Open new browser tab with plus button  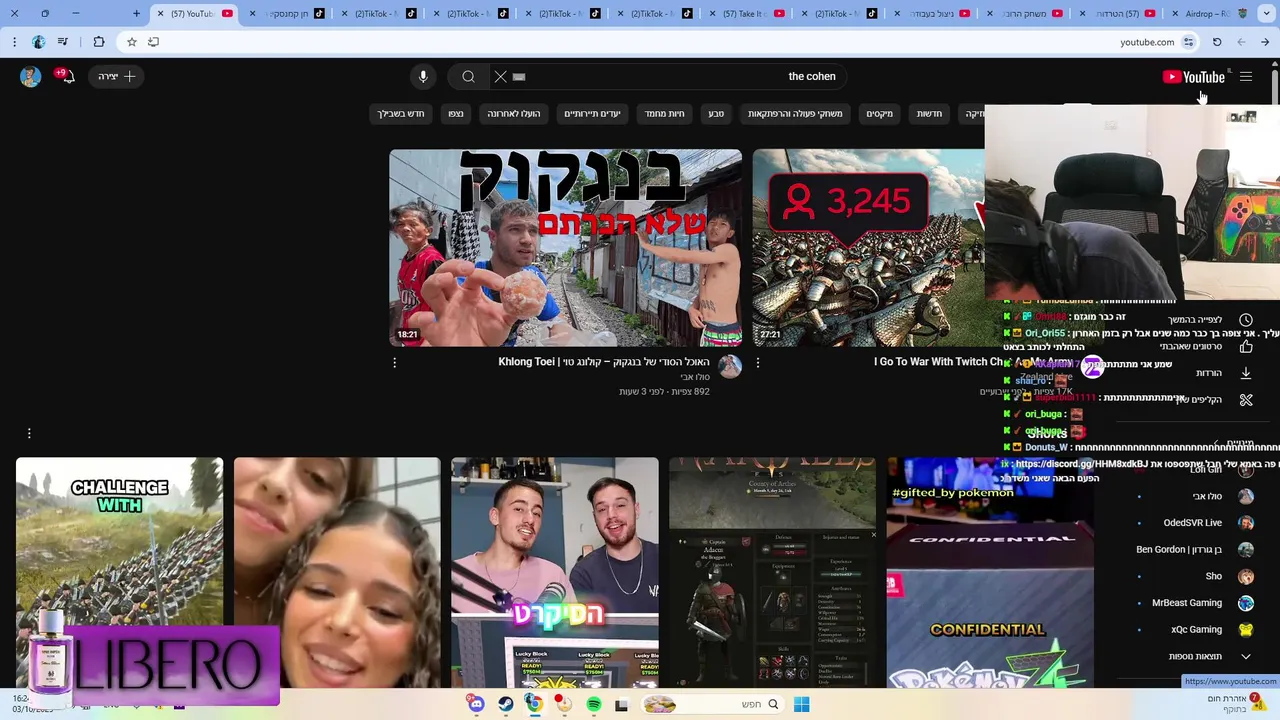pos(136,13)
